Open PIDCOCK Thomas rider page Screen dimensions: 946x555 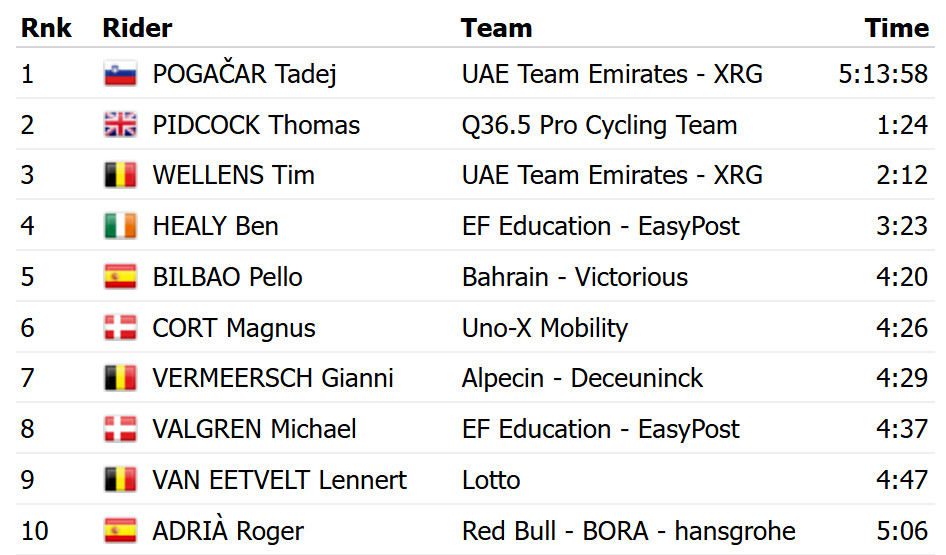[x=256, y=125]
